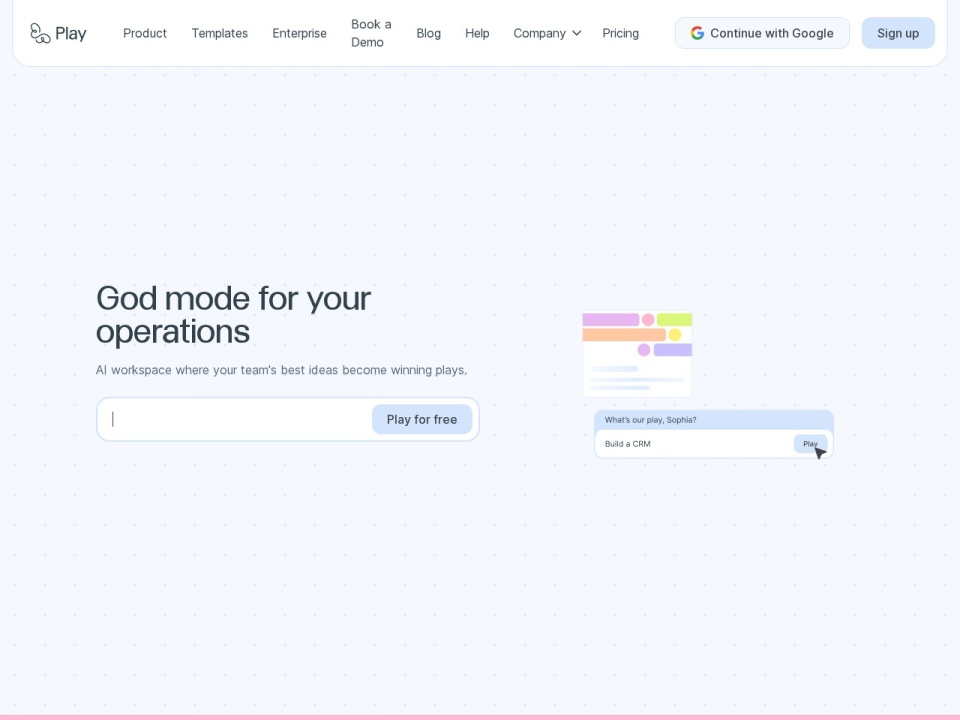Expand the Company dropdown chevron
960x720 pixels.
click(576, 33)
